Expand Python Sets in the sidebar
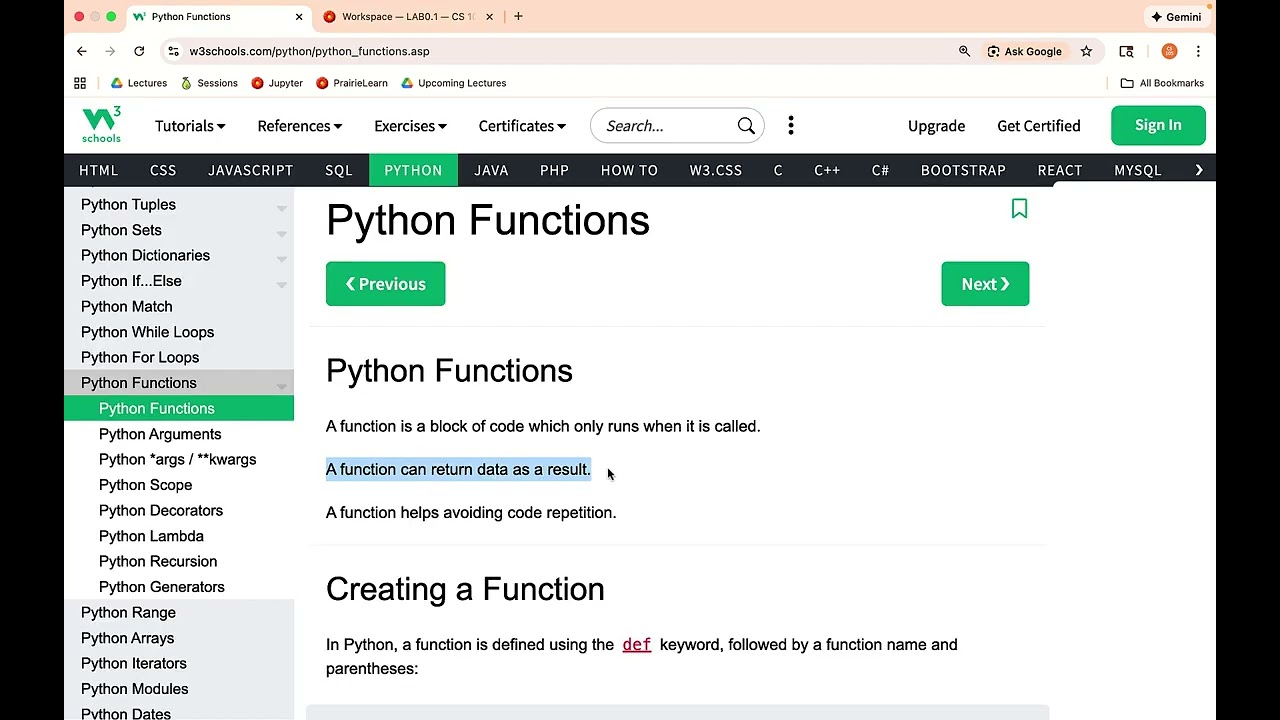 tap(282, 232)
